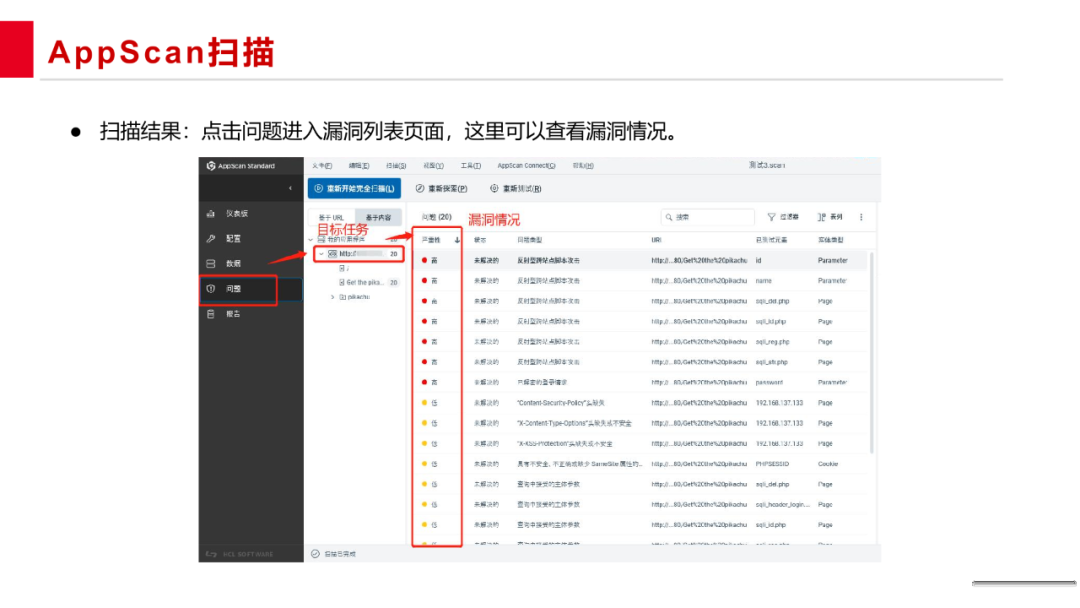The image size is (1080, 608).
Task: Open the 帮助(H) menu
Action: (x=583, y=166)
